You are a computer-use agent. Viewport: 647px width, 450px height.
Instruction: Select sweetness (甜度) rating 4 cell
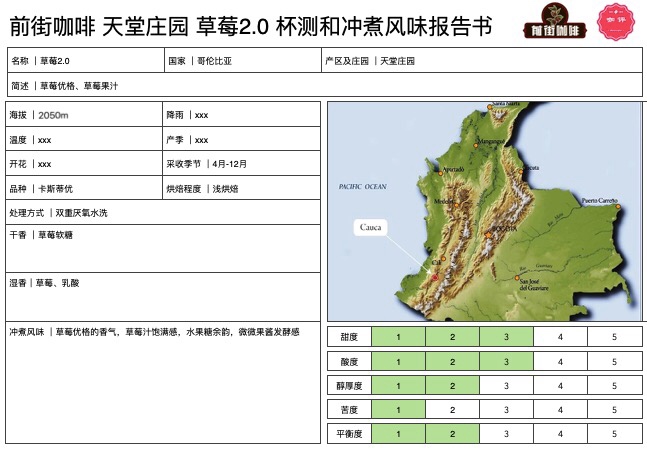[x=560, y=337]
